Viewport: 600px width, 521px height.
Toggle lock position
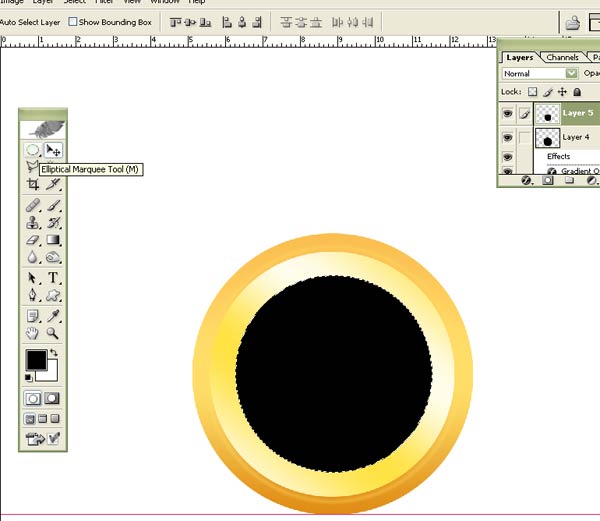(x=562, y=92)
